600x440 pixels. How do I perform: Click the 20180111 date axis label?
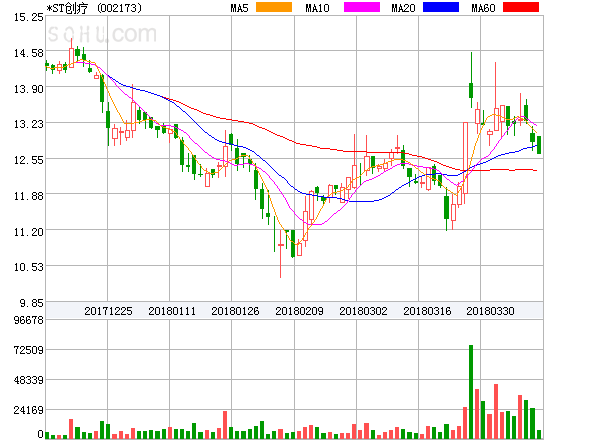172,311
